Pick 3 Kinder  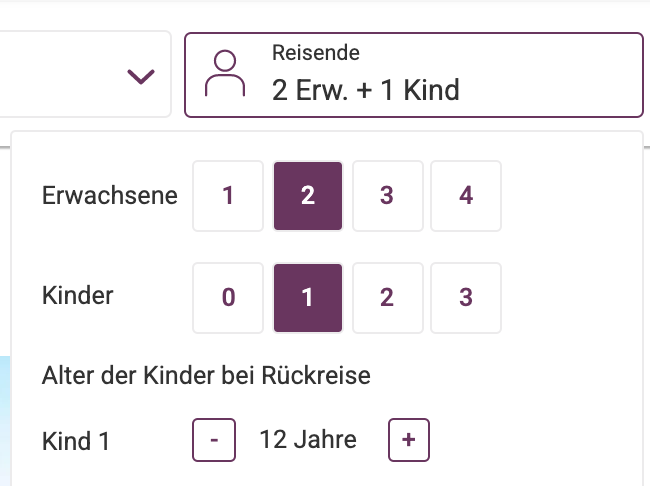pos(466,298)
